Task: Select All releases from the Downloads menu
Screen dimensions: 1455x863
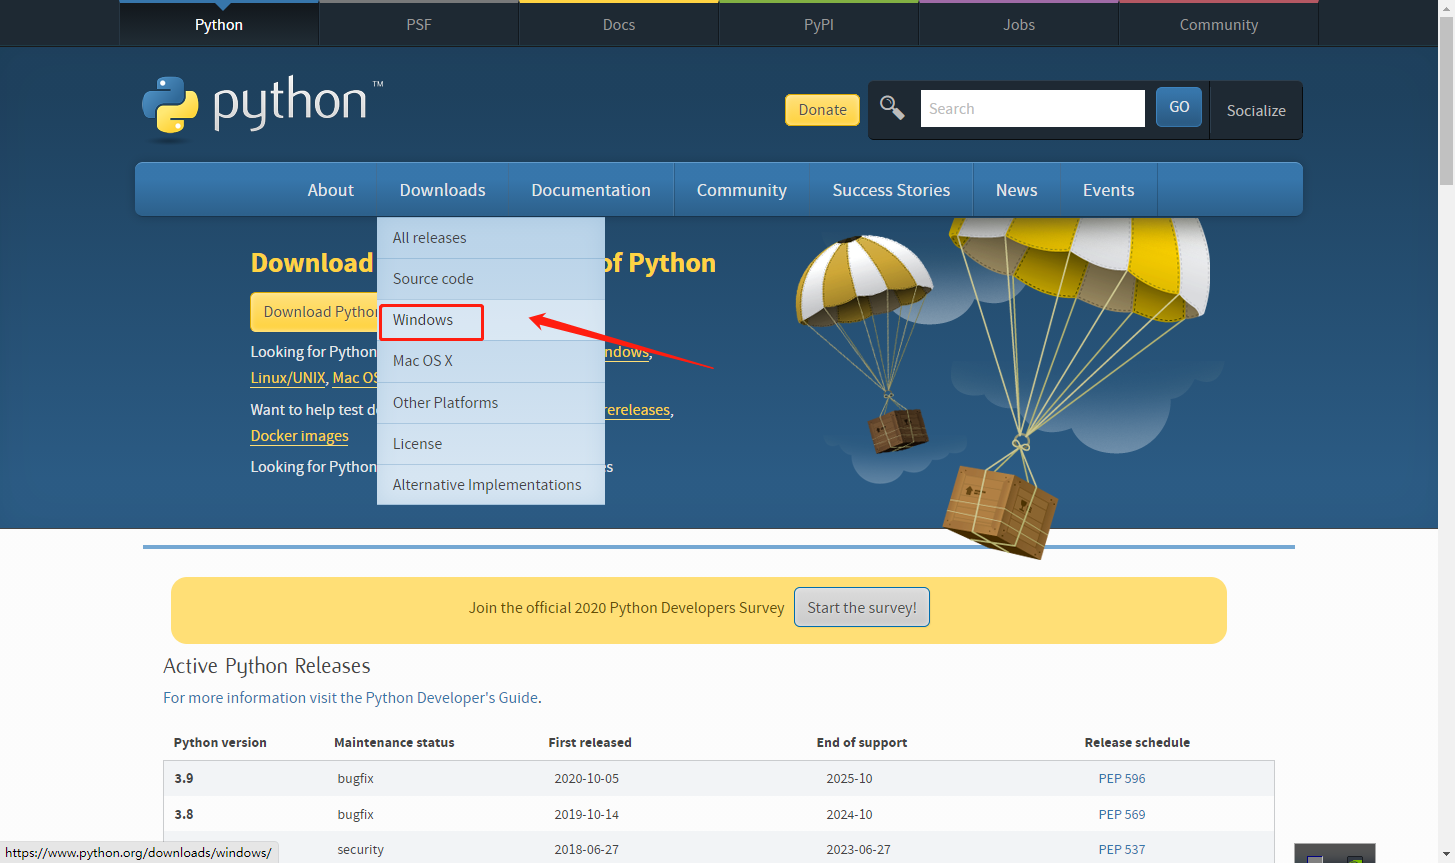Action: coord(491,238)
